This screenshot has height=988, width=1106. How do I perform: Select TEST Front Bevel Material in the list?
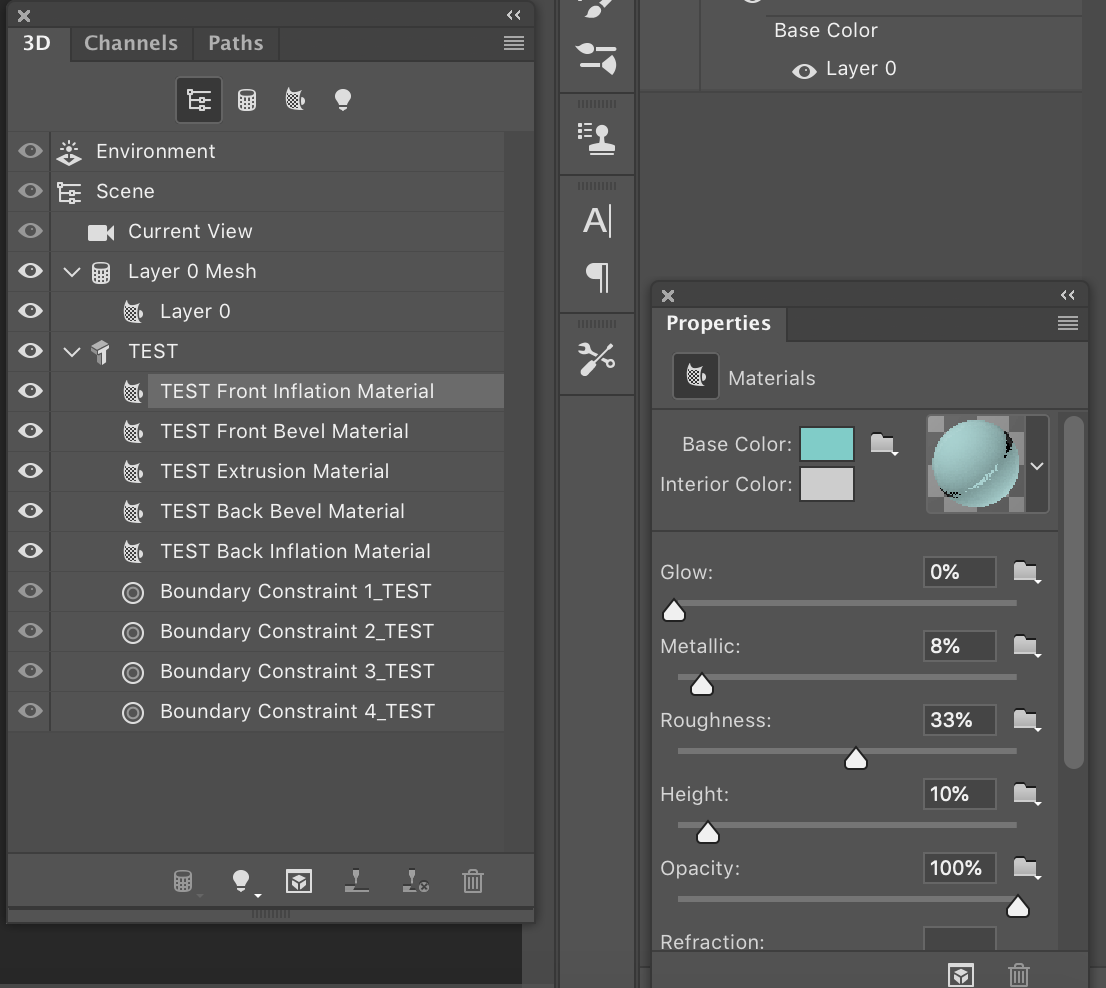(x=284, y=431)
